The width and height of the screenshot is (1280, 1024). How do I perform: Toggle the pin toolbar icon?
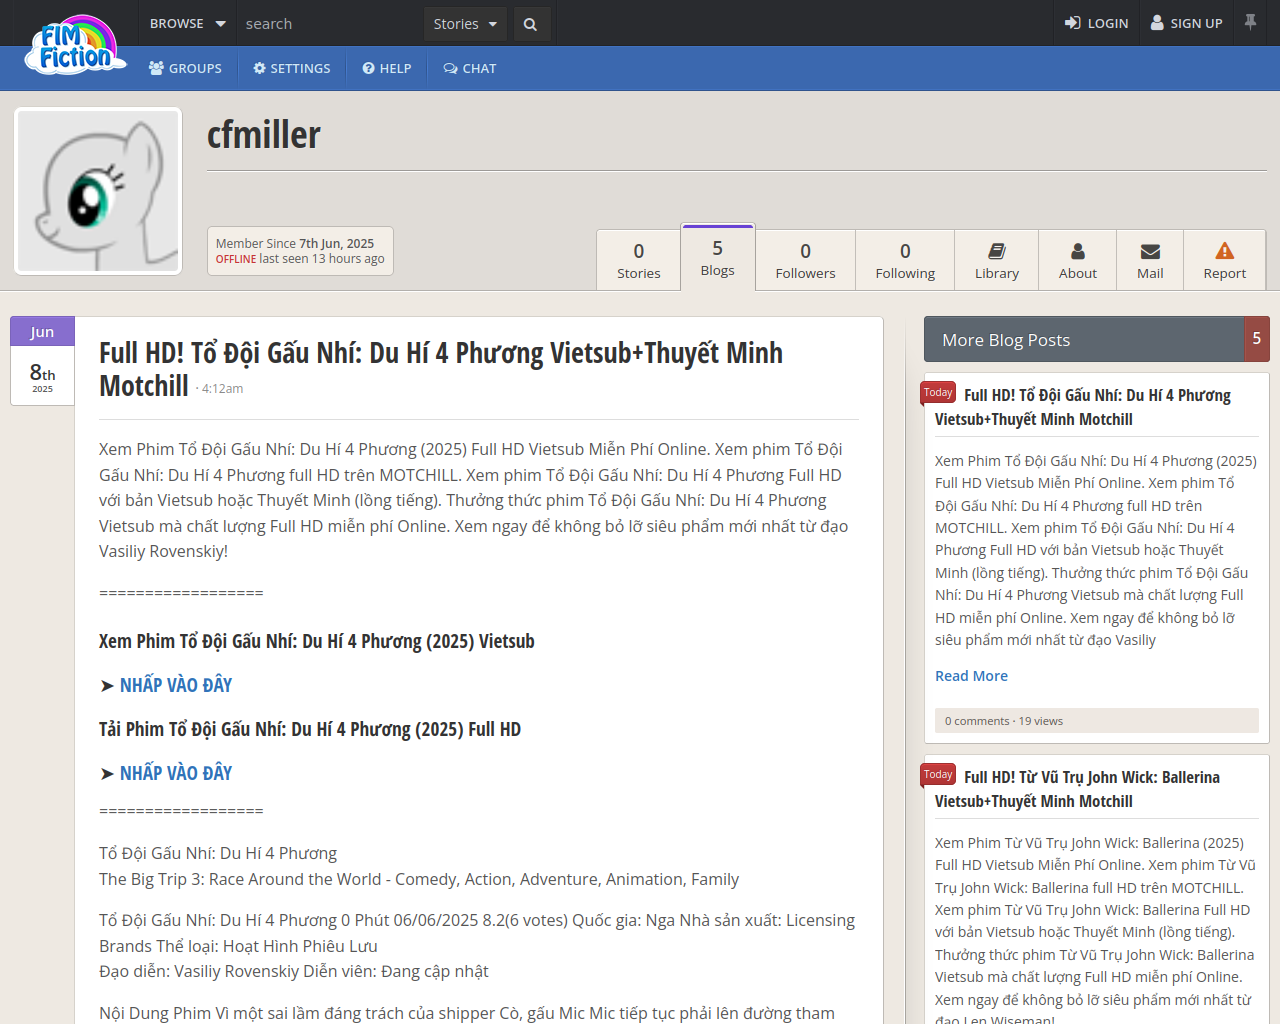click(1250, 22)
